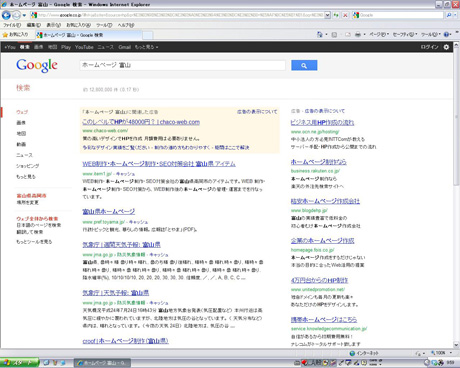
Task: Open the ページ(P) command bar dropdown
Action: [379, 35]
